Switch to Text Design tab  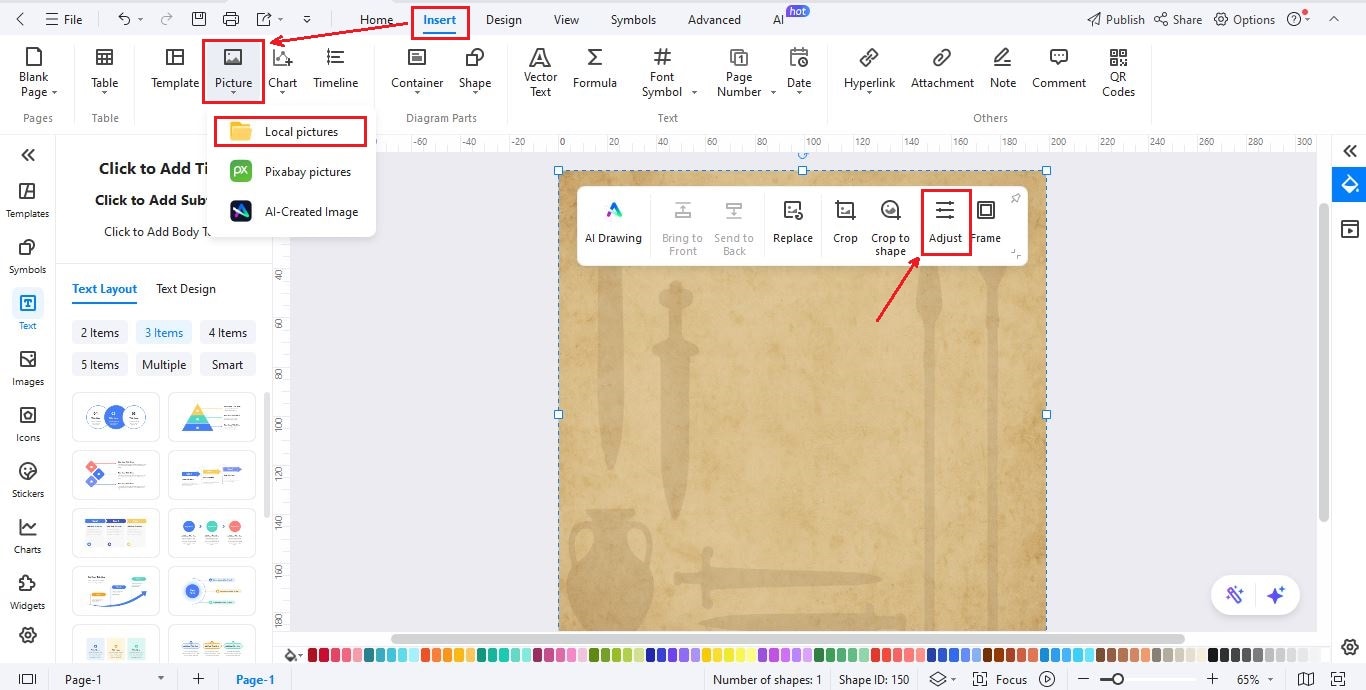(185, 289)
